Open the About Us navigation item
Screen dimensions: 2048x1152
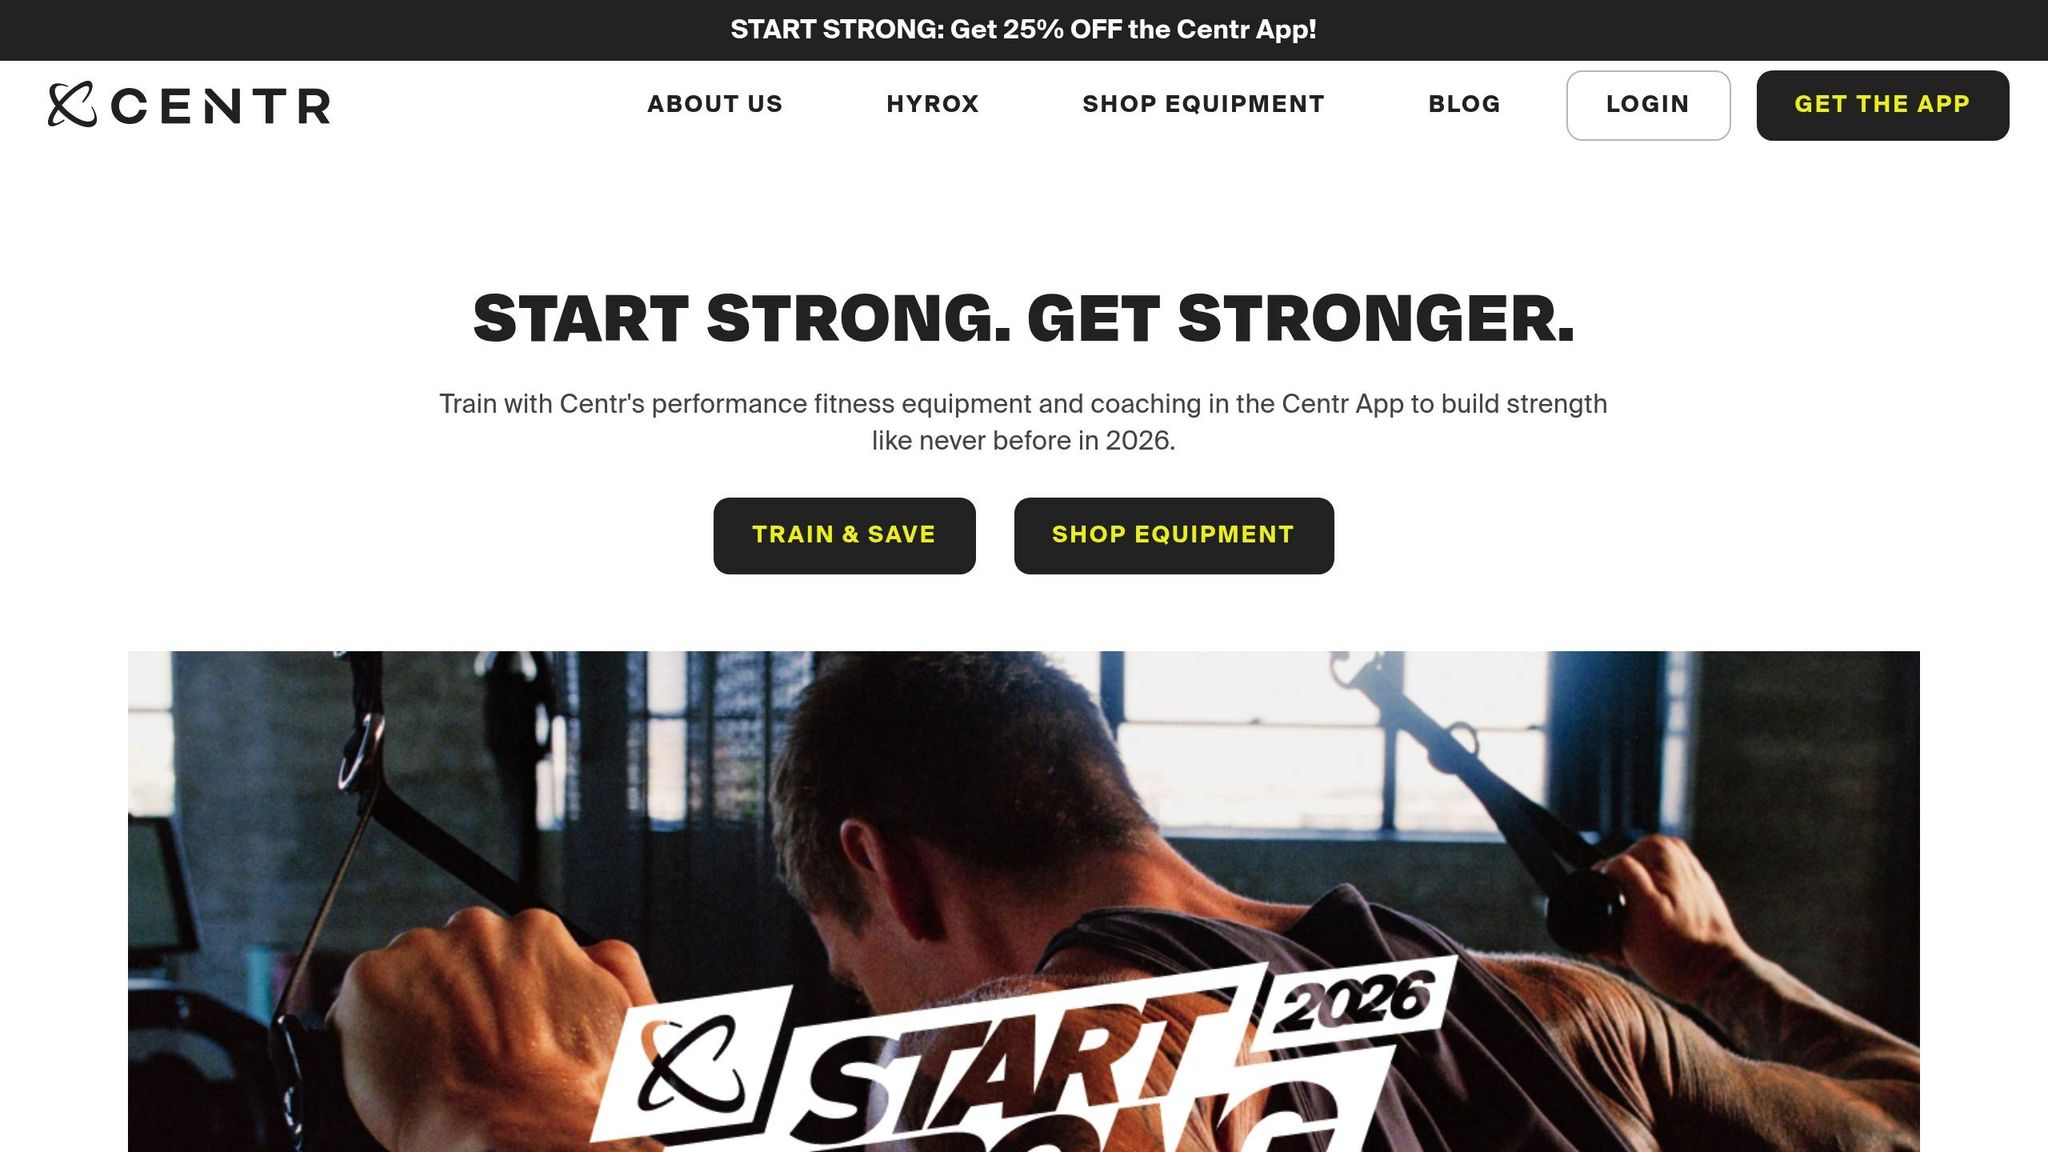715,104
